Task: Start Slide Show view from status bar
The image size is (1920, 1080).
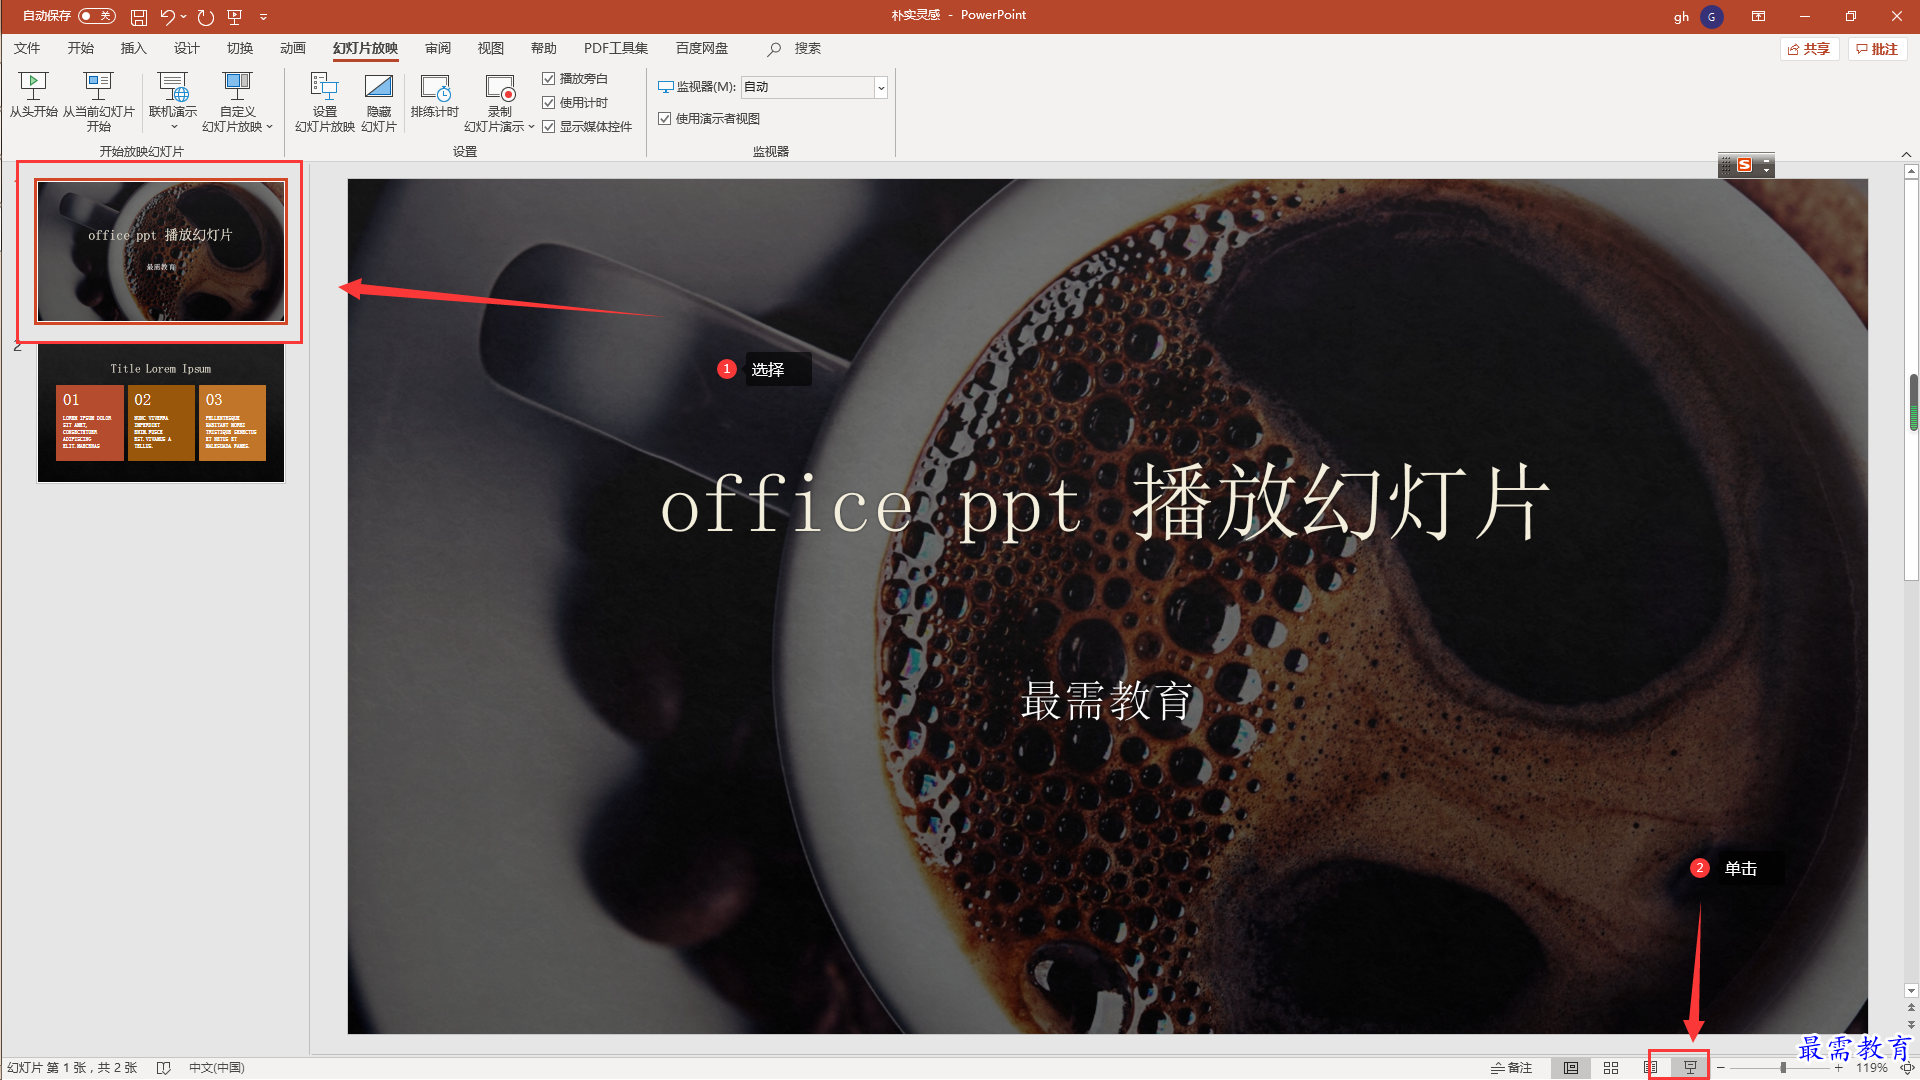Action: click(x=1691, y=1068)
